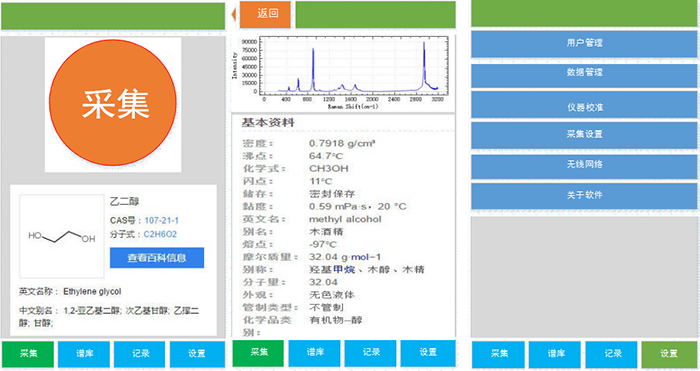Click the Raman spectrum chart
Viewport: 700px width, 371px height.
pyautogui.click(x=343, y=73)
